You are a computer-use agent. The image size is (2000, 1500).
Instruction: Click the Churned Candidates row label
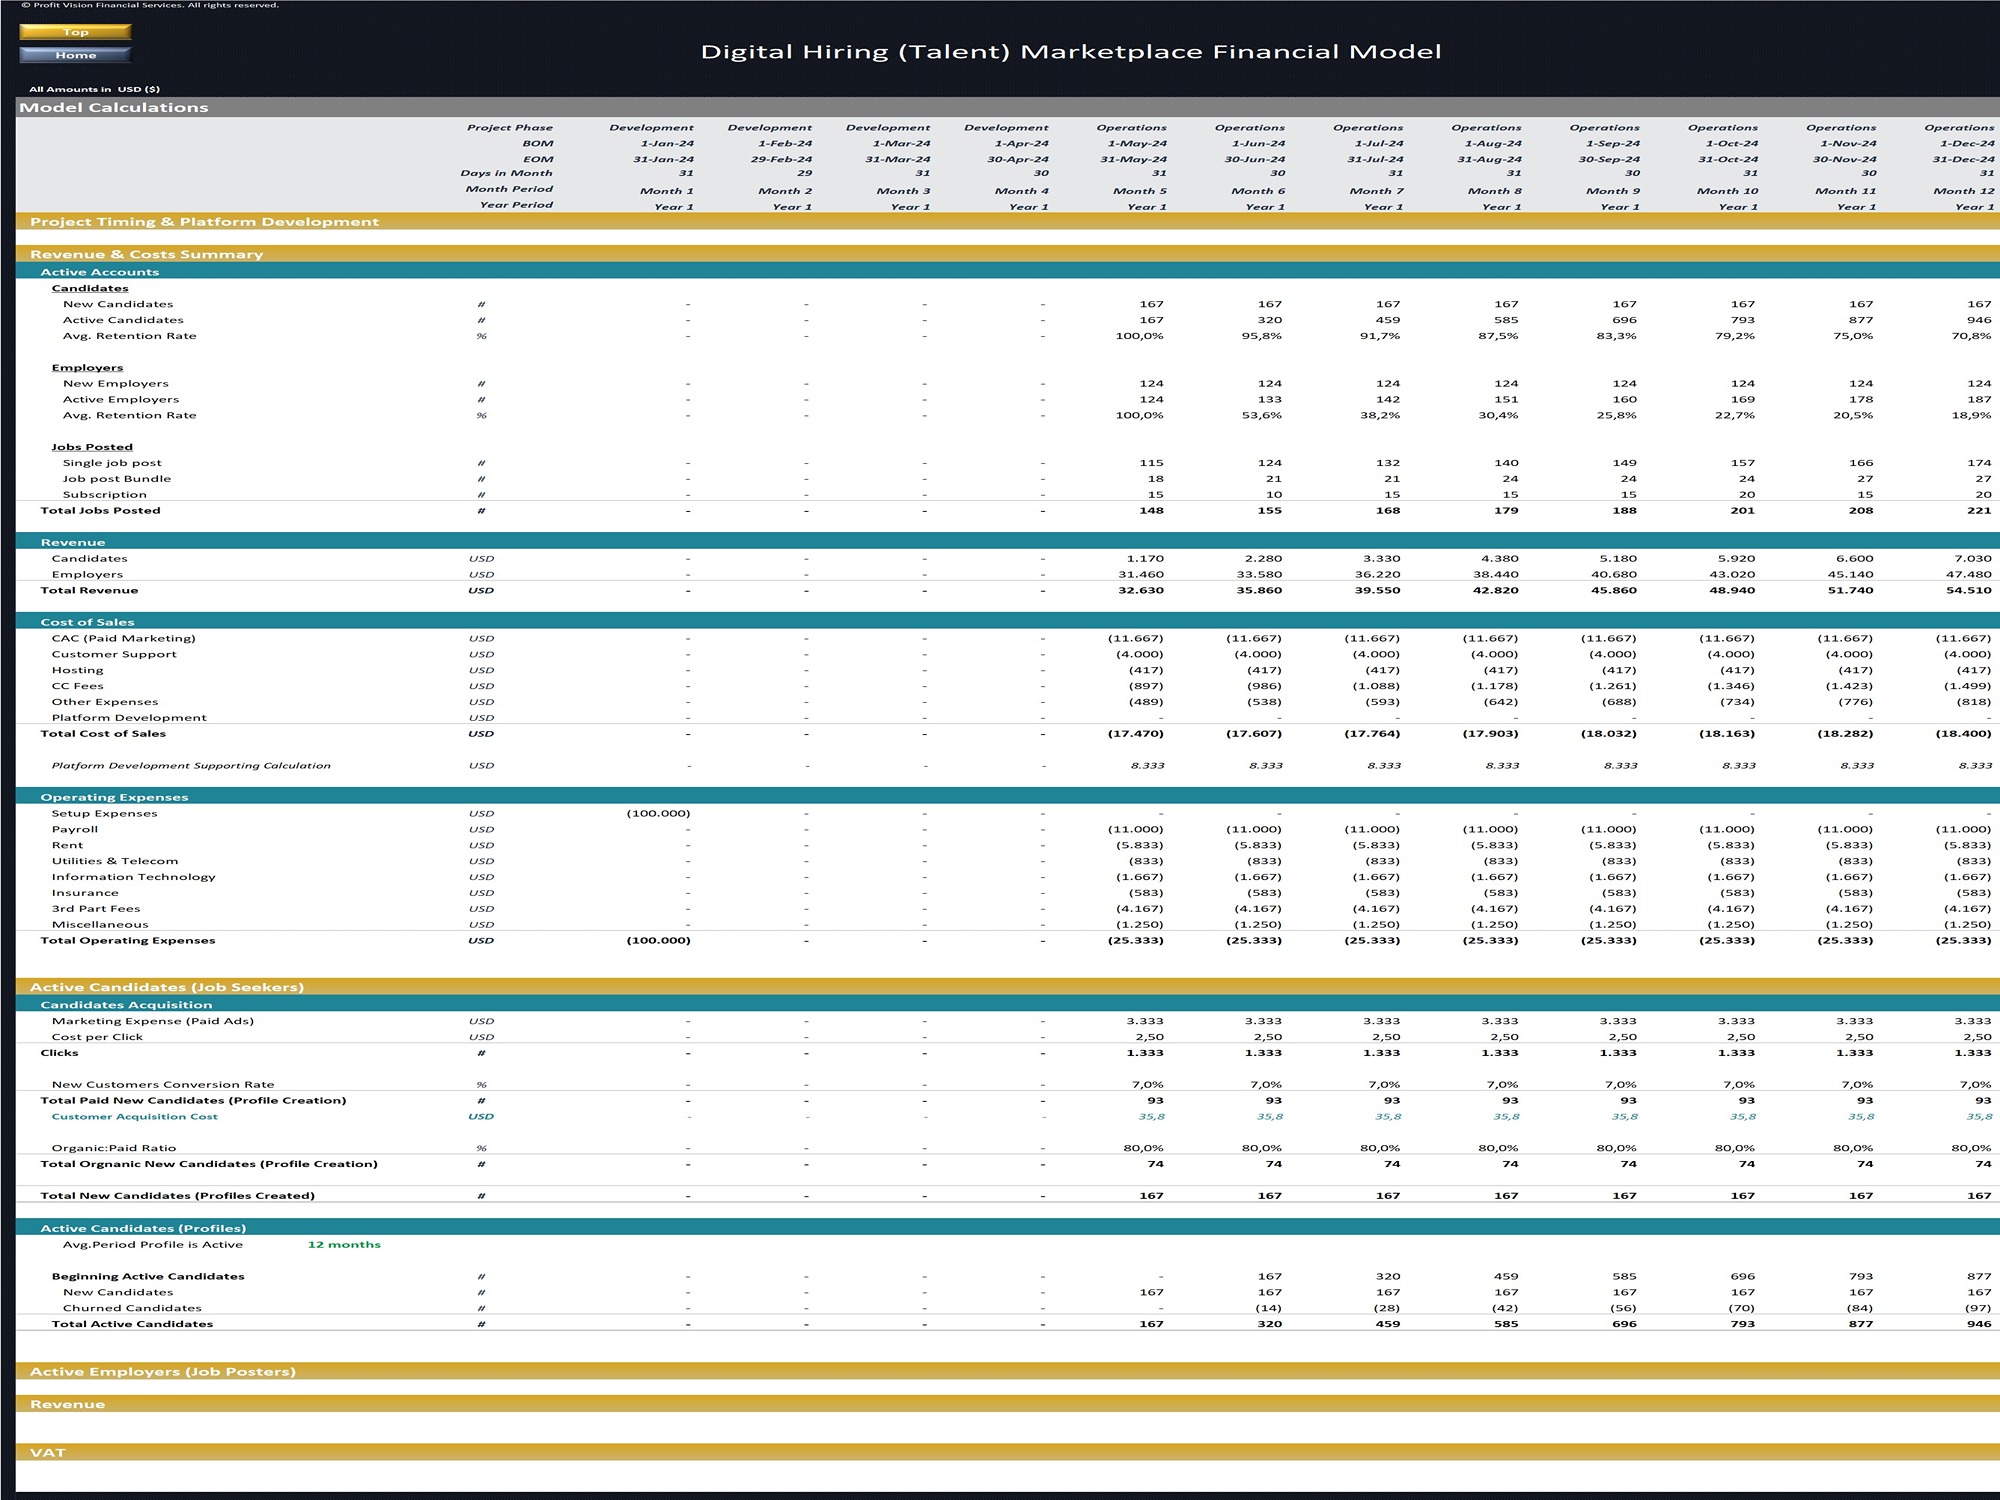click(x=132, y=1308)
